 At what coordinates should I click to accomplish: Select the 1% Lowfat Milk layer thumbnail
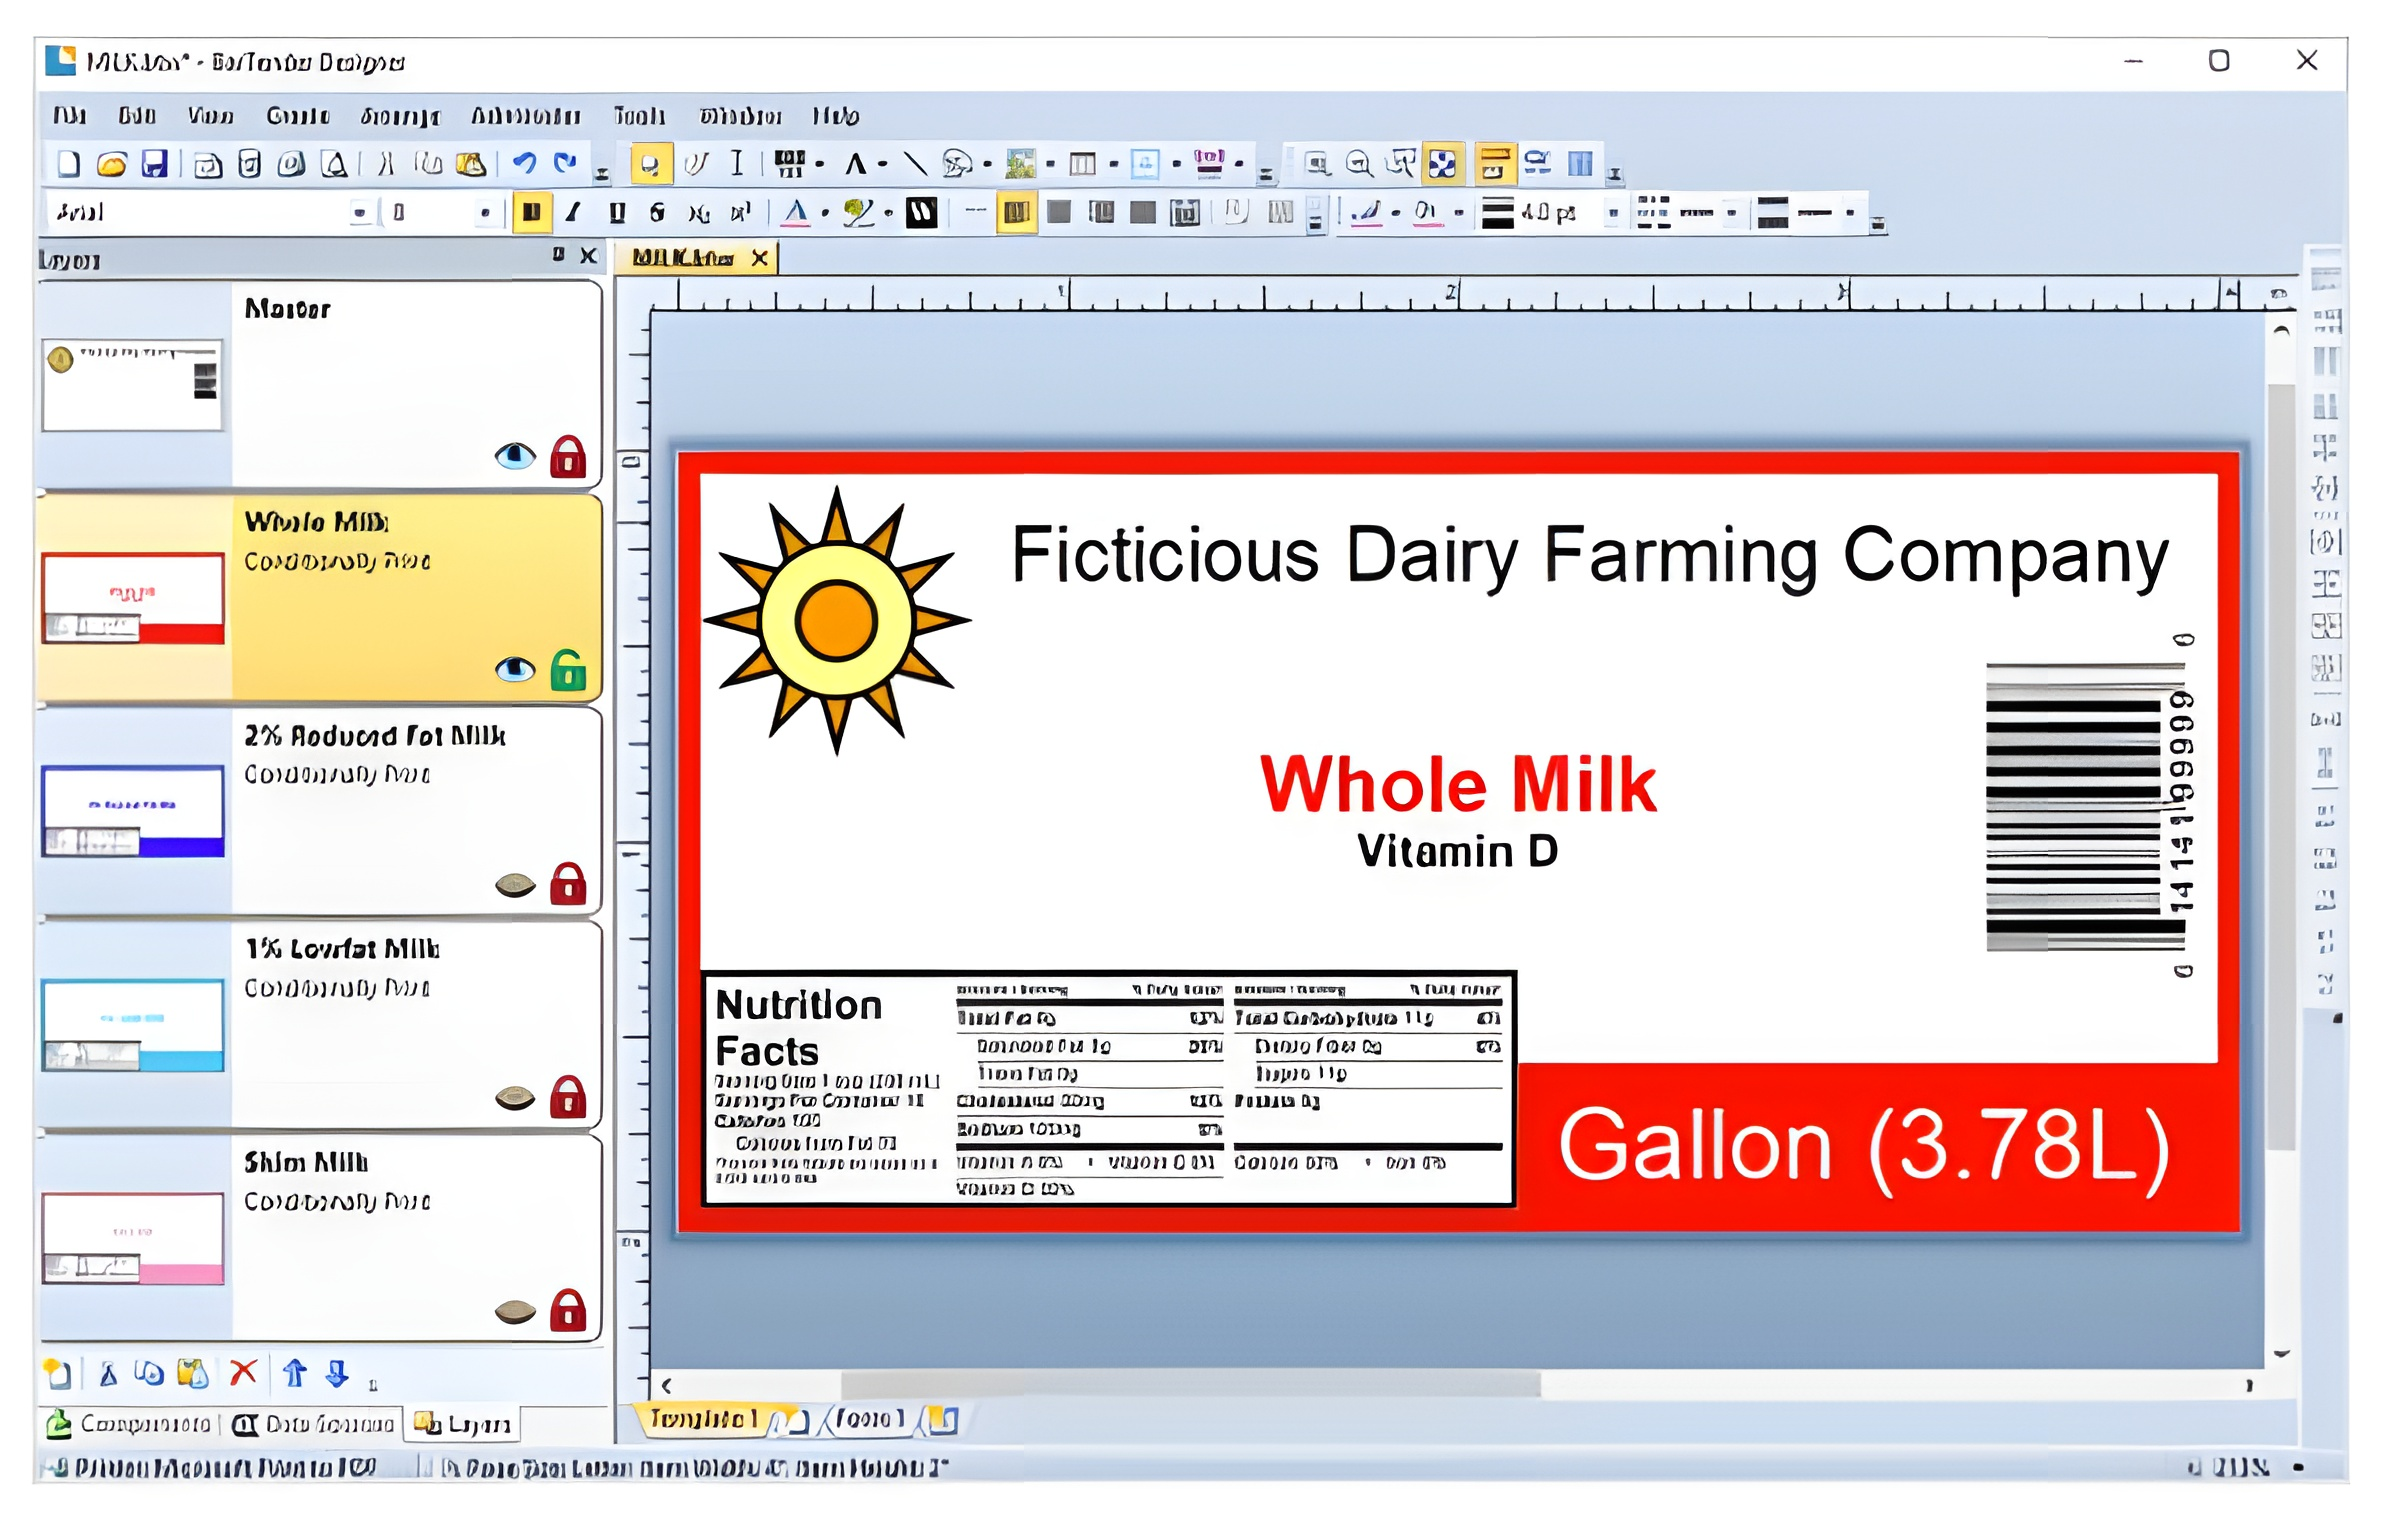[133, 1024]
